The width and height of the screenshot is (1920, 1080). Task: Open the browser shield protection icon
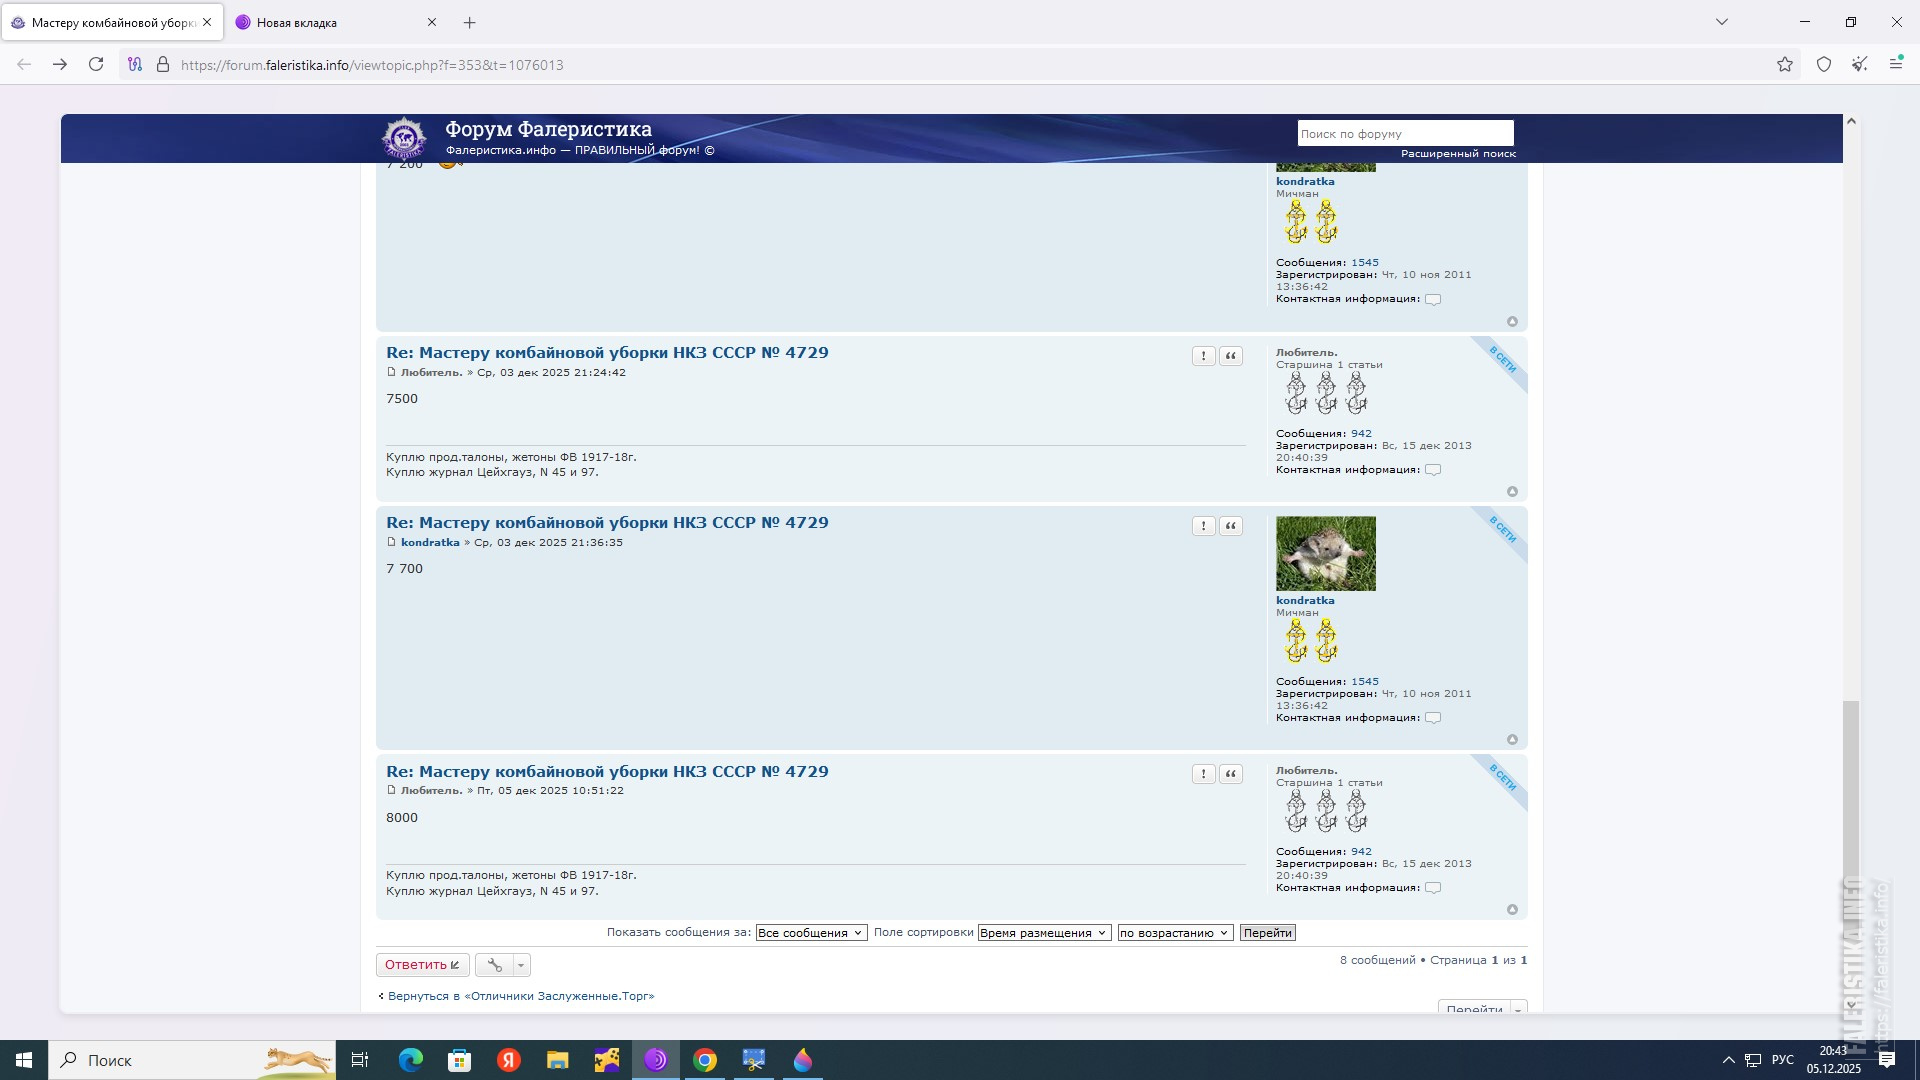coord(1824,65)
